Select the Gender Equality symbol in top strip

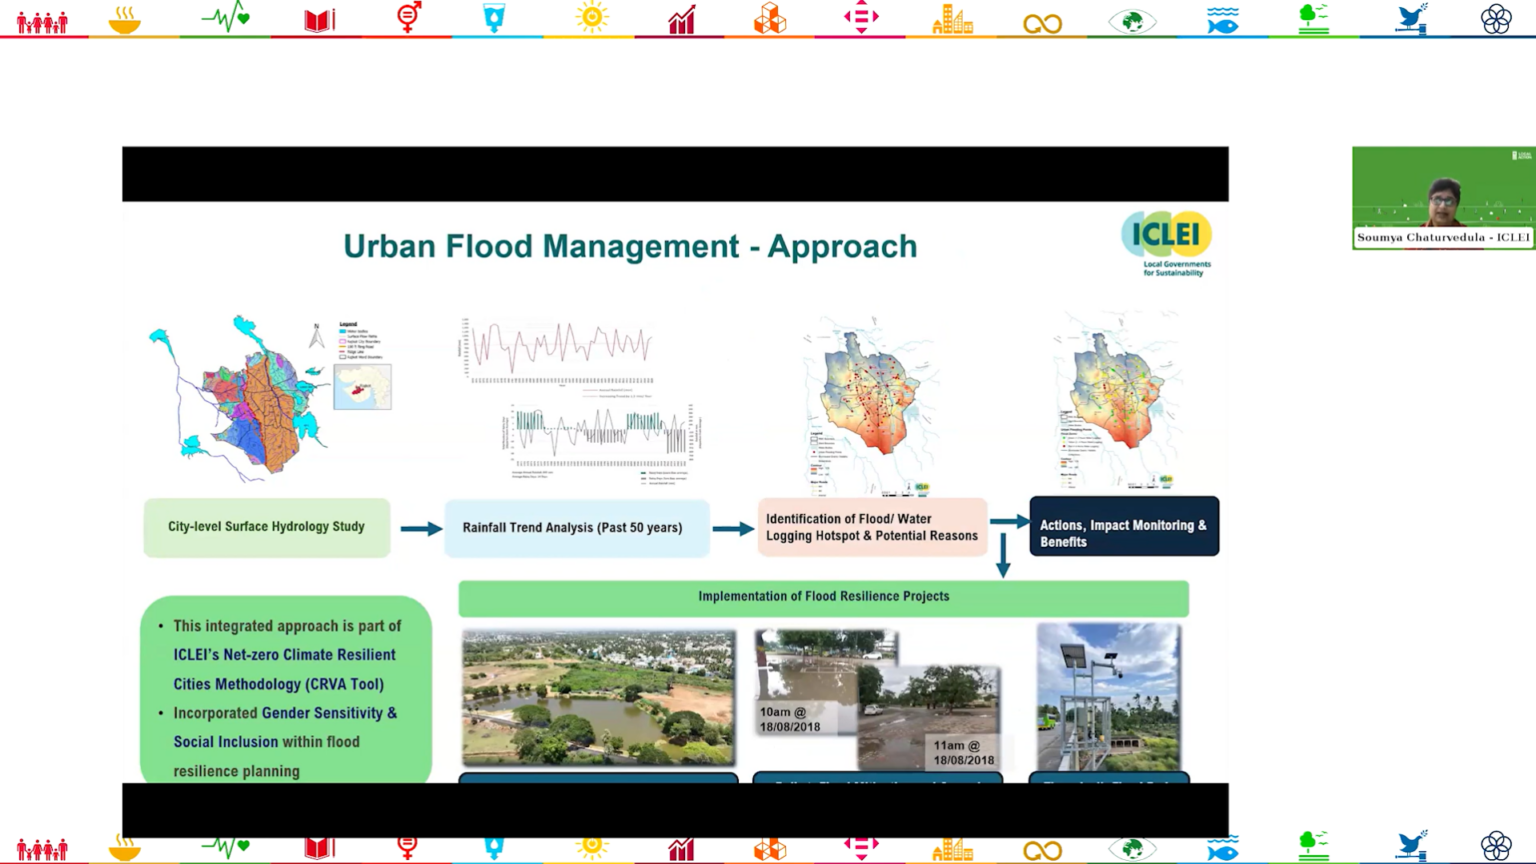pos(409,18)
